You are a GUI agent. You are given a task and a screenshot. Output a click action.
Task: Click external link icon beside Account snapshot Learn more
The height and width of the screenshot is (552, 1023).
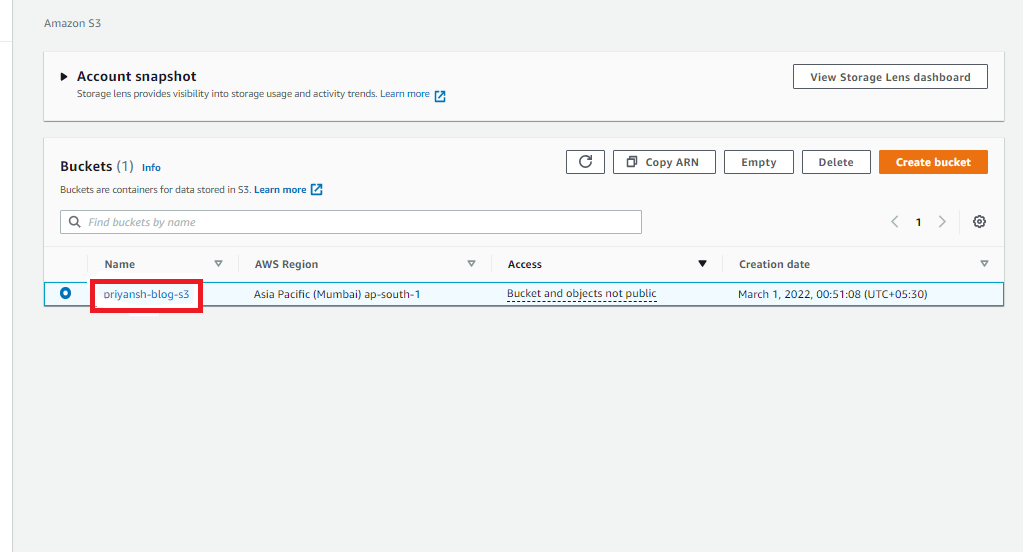[440, 95]
